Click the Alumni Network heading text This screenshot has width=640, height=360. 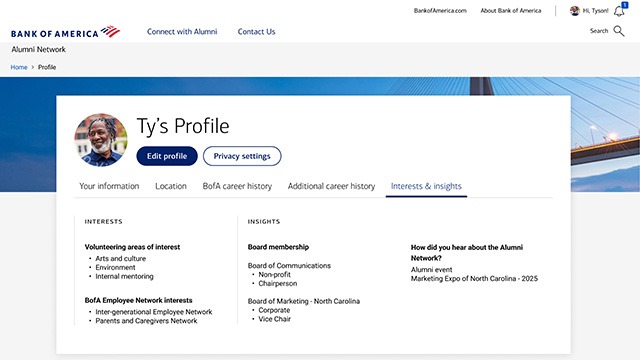click(38, 49)
